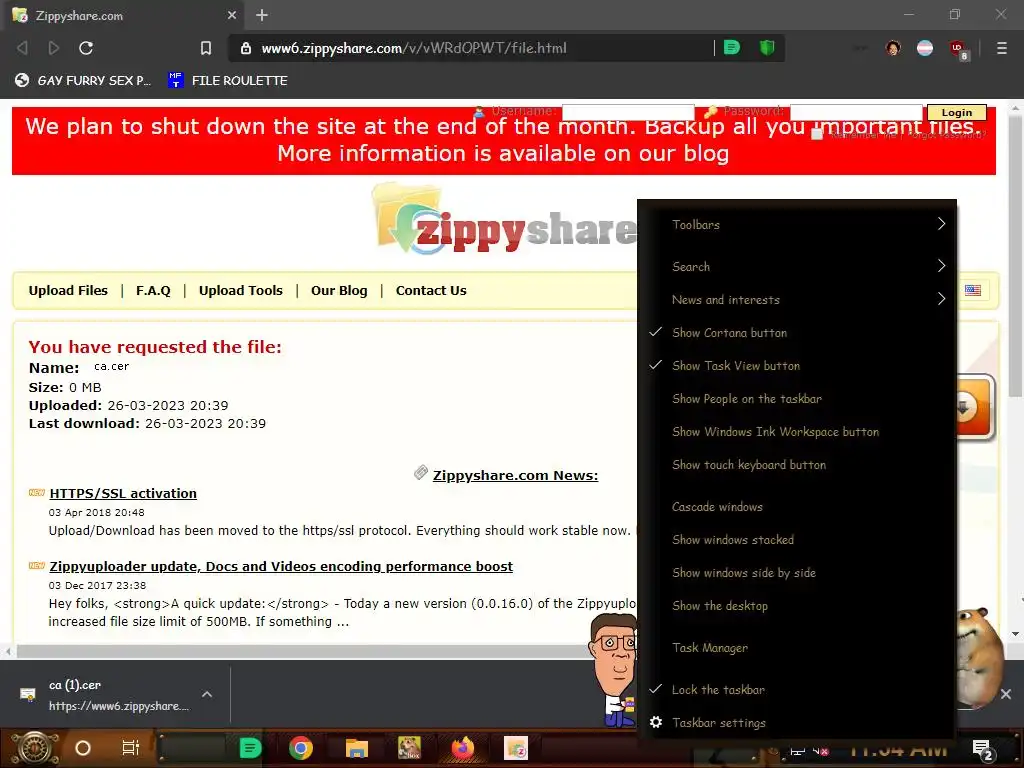Open options chevron for ca (1).cer download

click(x=206, y=694)
